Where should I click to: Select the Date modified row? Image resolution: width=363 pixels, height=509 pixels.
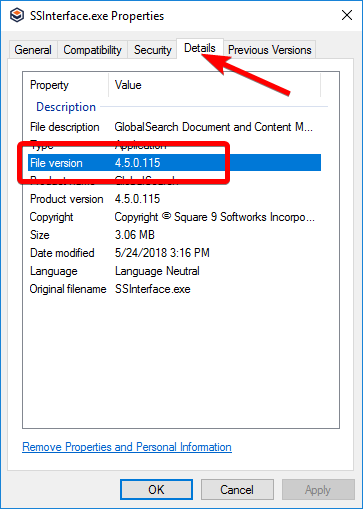tap(174, 253)
